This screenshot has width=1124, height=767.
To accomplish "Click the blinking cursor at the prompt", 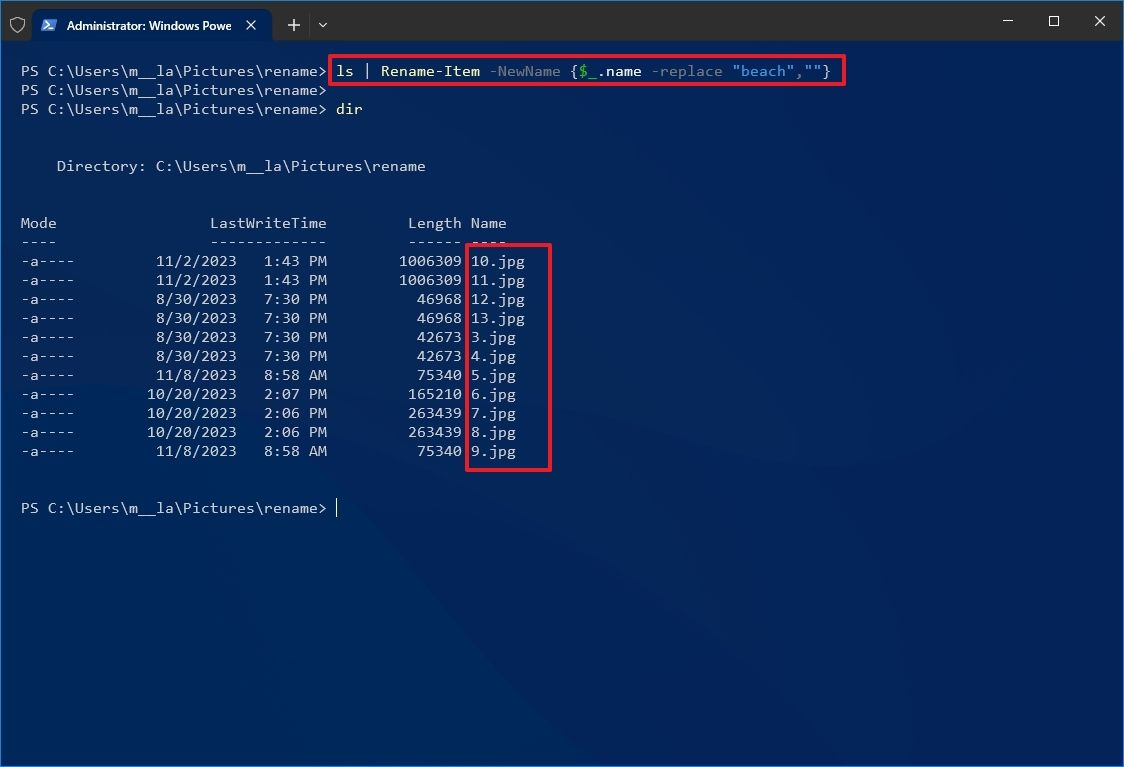I will coord(337,508).
